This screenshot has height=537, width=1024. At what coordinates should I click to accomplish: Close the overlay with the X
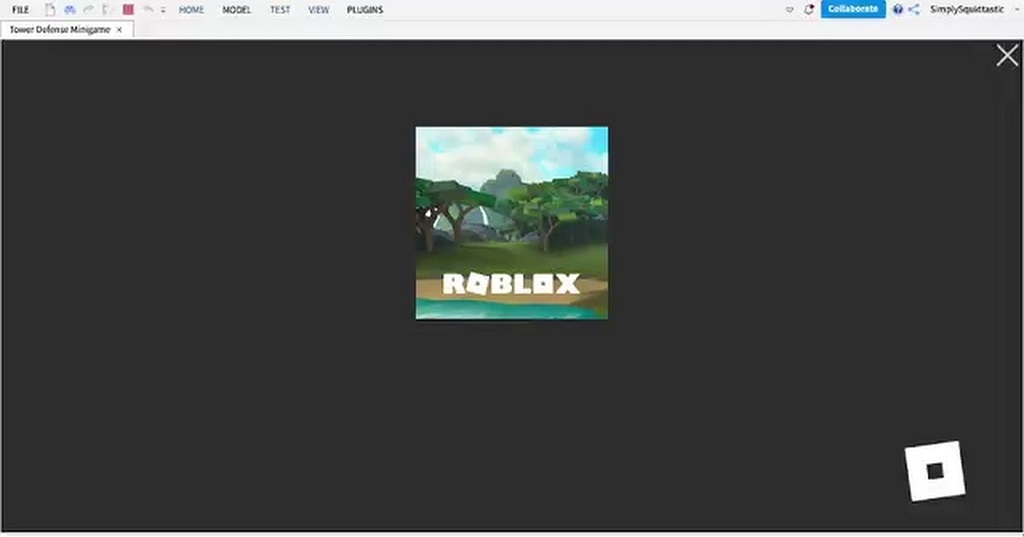click(1007, 56)
